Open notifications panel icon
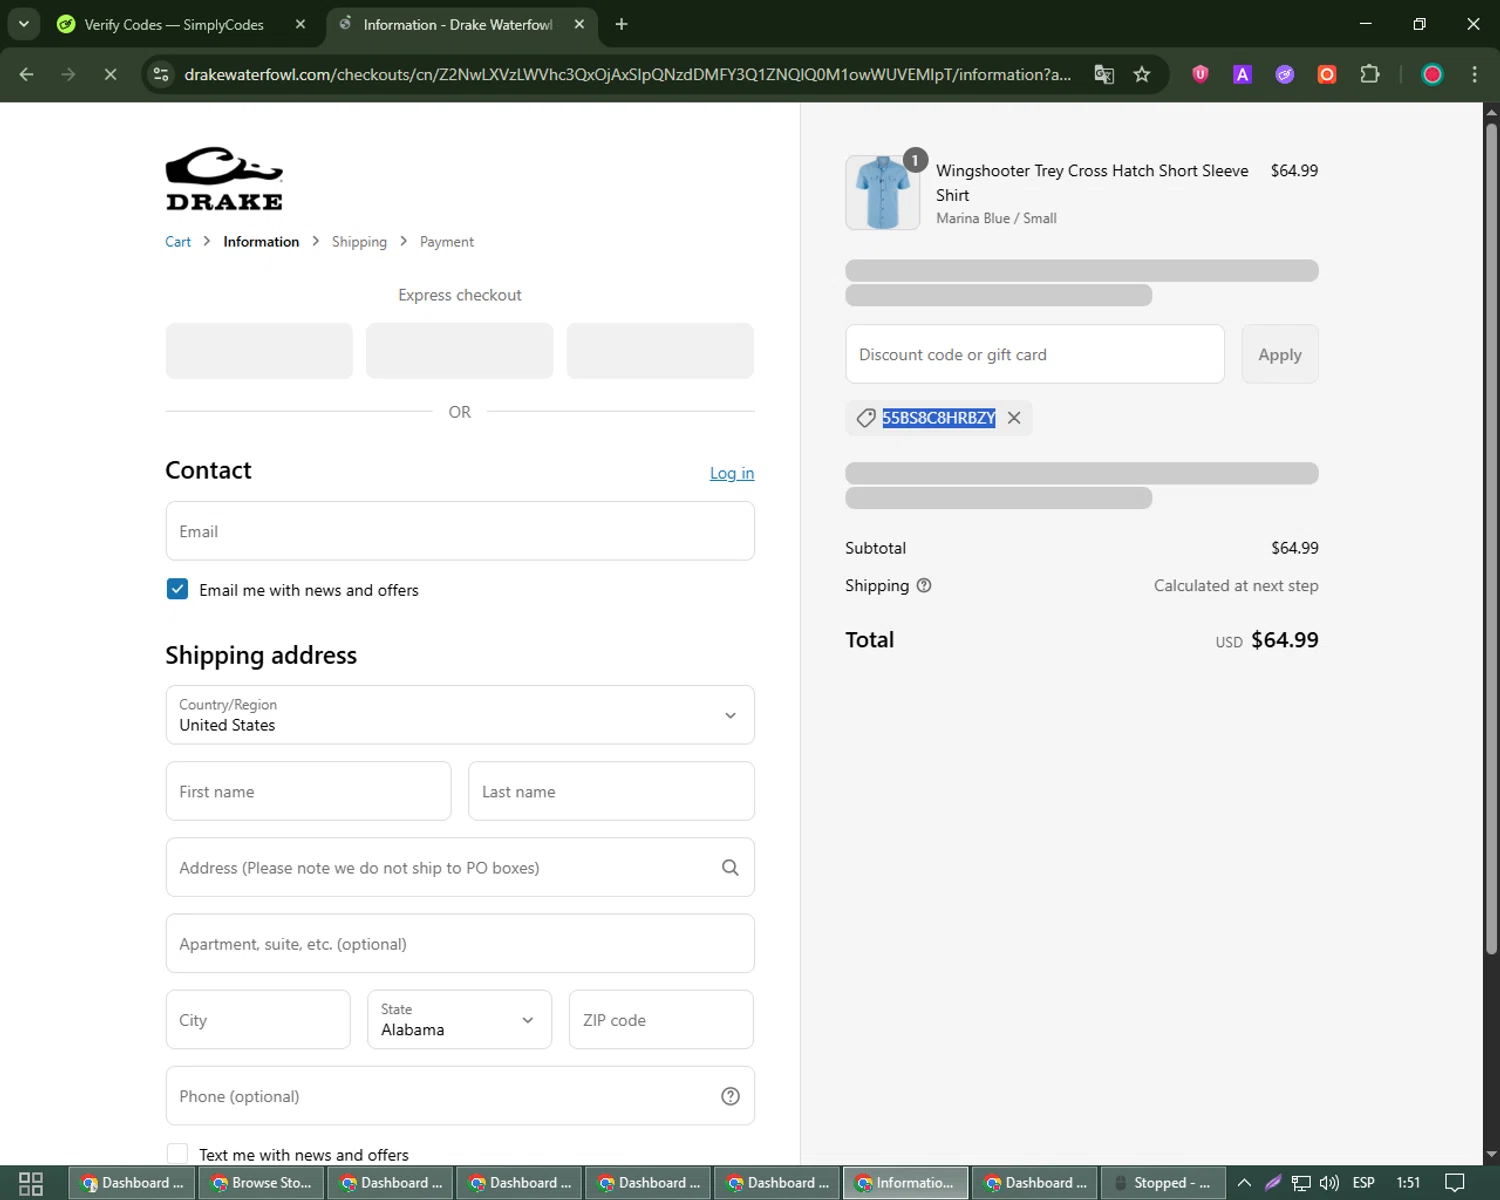 pos(1455,1183)
